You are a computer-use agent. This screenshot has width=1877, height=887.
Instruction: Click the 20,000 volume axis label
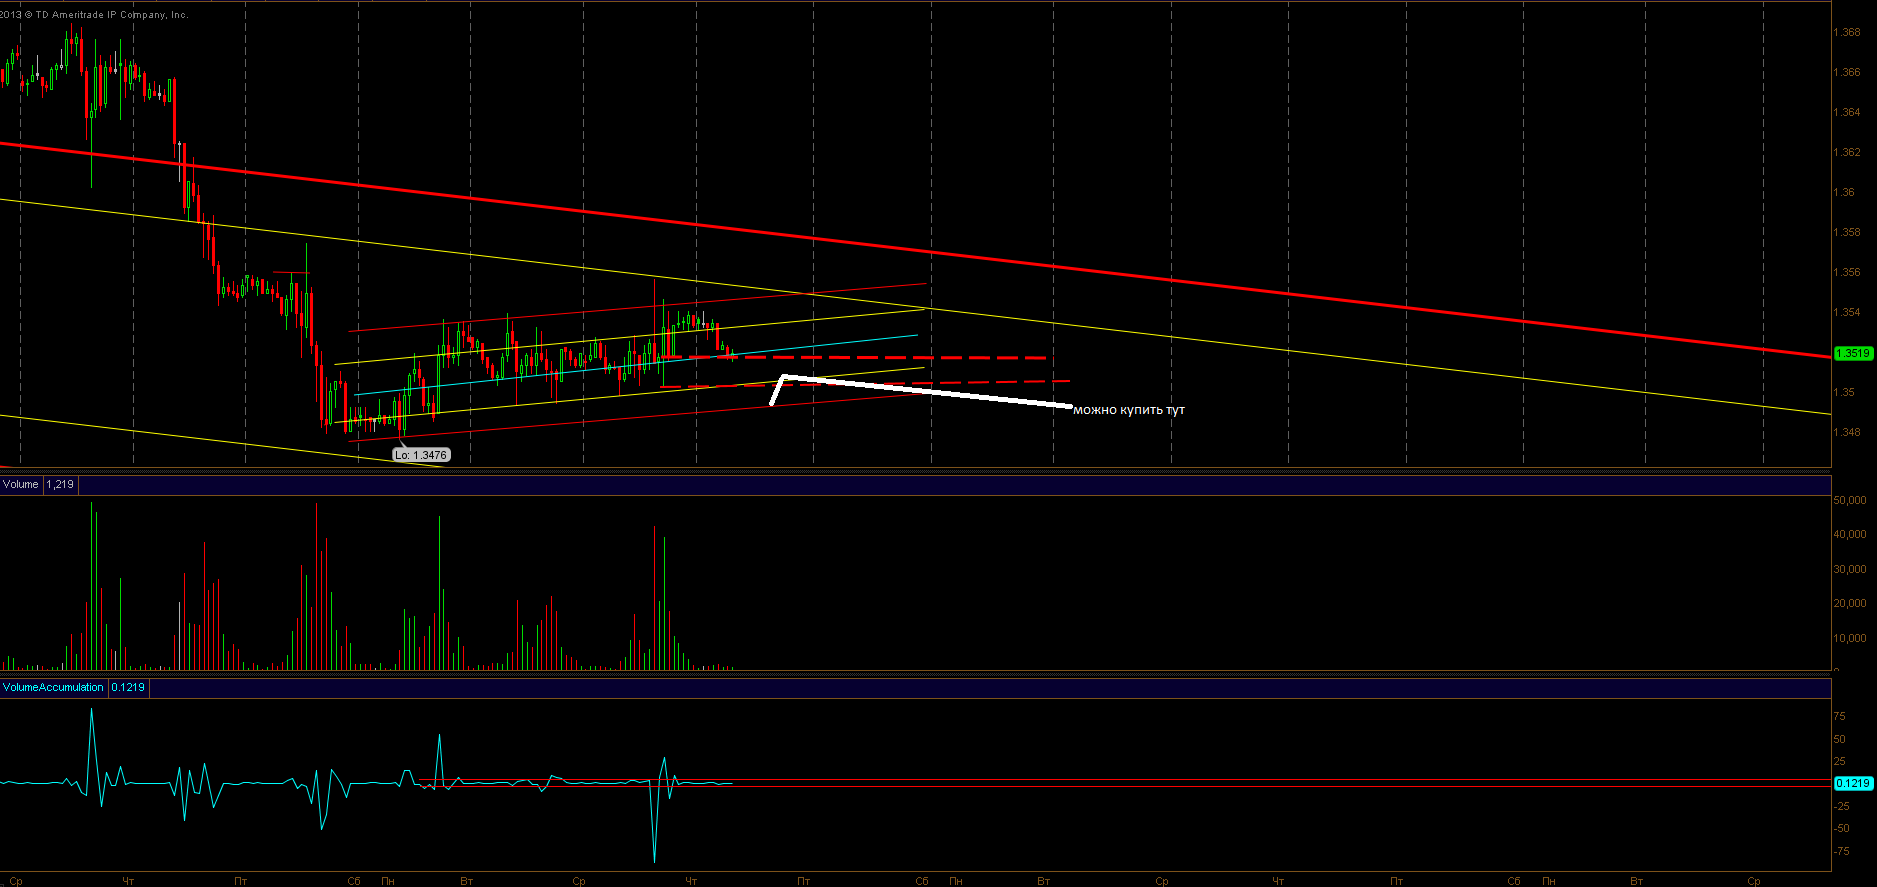click(x=1850, y=603)
